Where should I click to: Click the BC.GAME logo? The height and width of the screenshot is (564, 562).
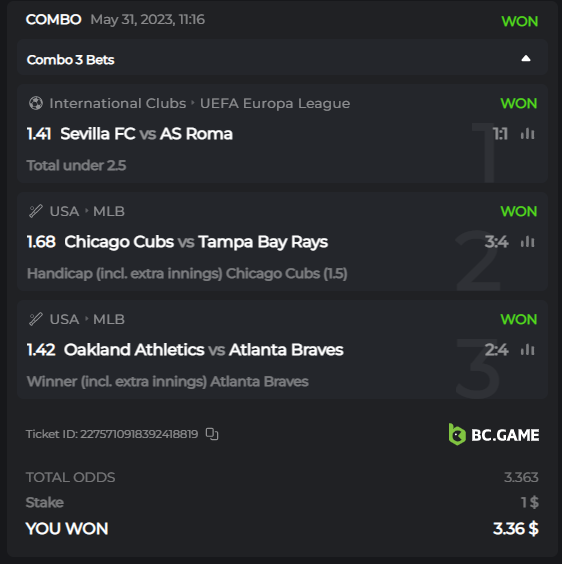pos(494,435)
